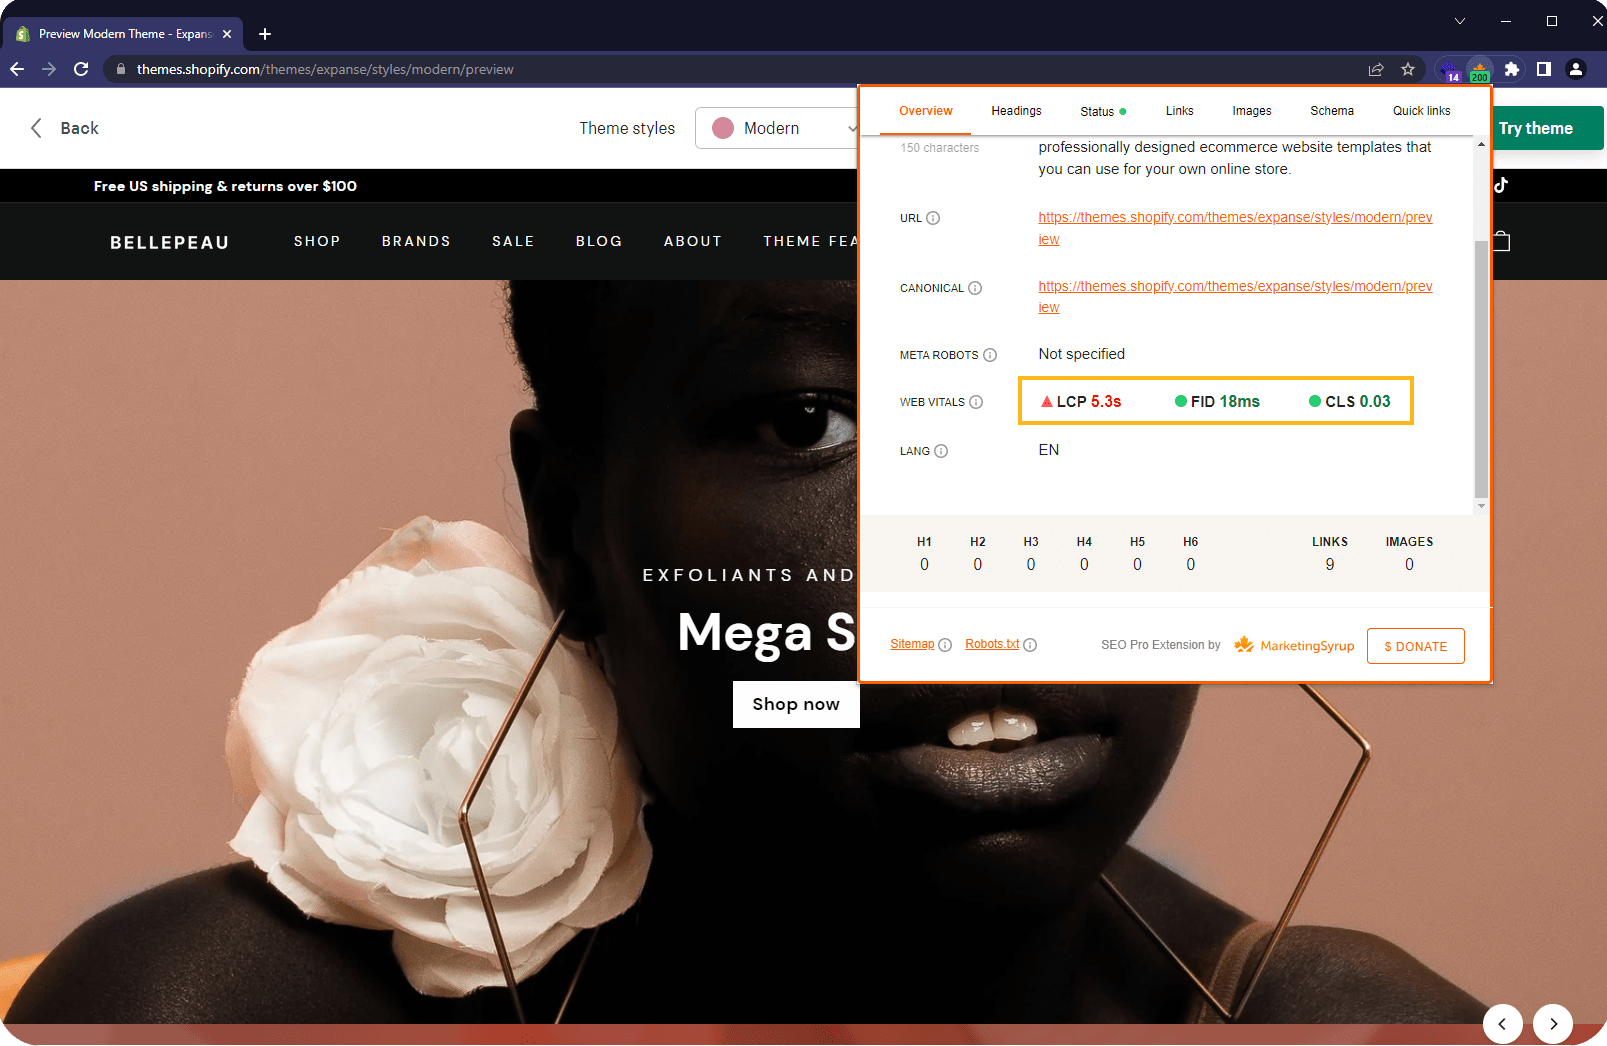Open BLOG menu item
Screen dimensions: 1607x1046
(599, 241)
